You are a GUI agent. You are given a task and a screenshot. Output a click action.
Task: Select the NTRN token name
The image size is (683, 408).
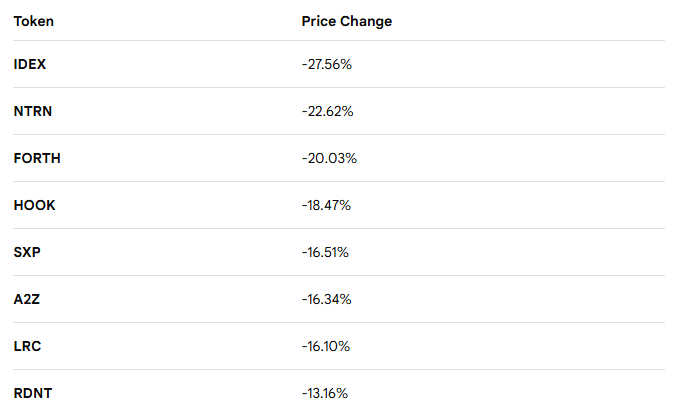tap(33, 111)
